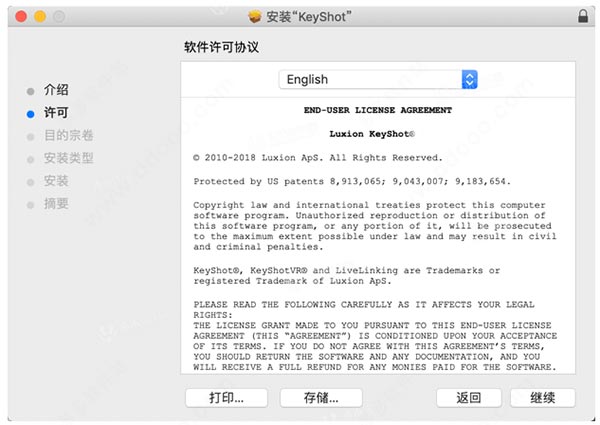Click the 软件许可协议 heading
600x425 pixels.
tap(221, 47)
